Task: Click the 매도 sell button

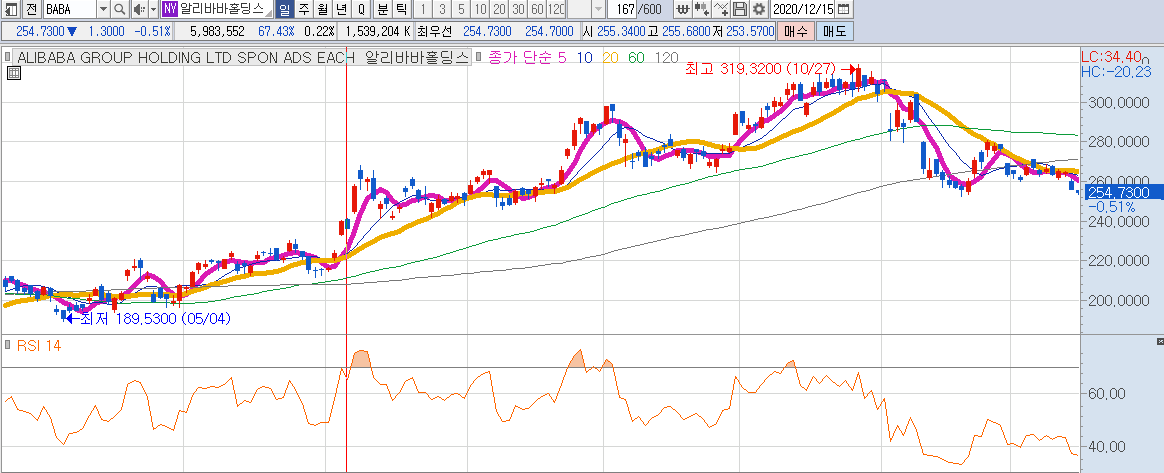Action: coord(834,31)
